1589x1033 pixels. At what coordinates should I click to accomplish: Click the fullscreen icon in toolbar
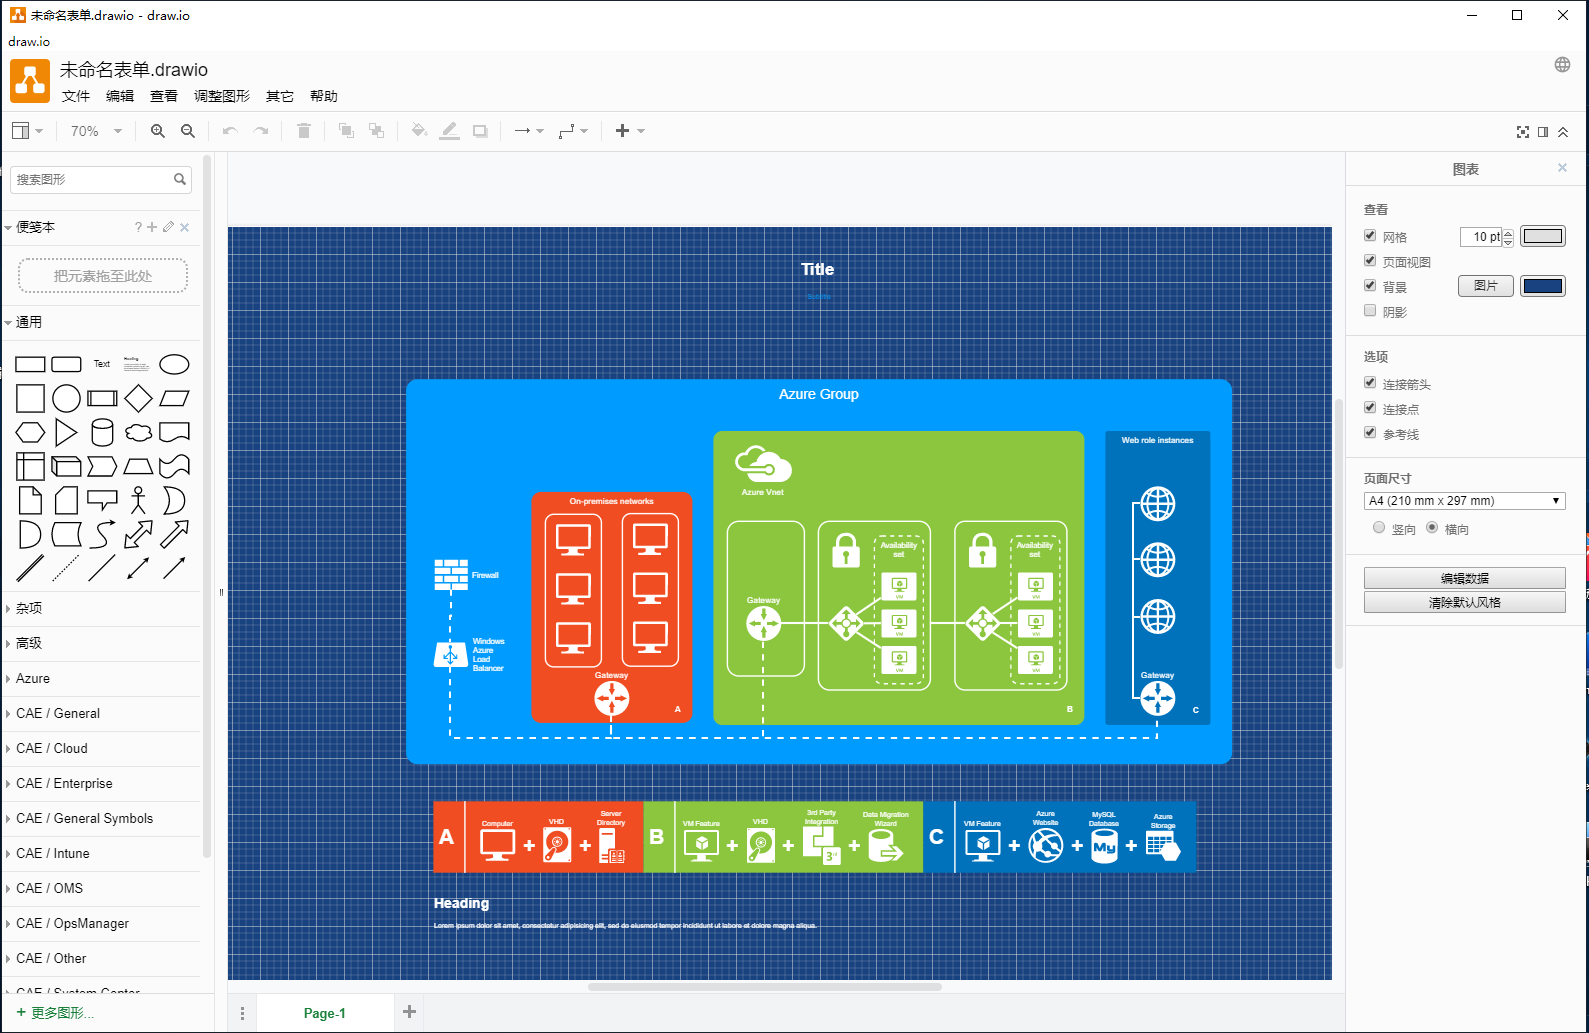[1523, 132]
